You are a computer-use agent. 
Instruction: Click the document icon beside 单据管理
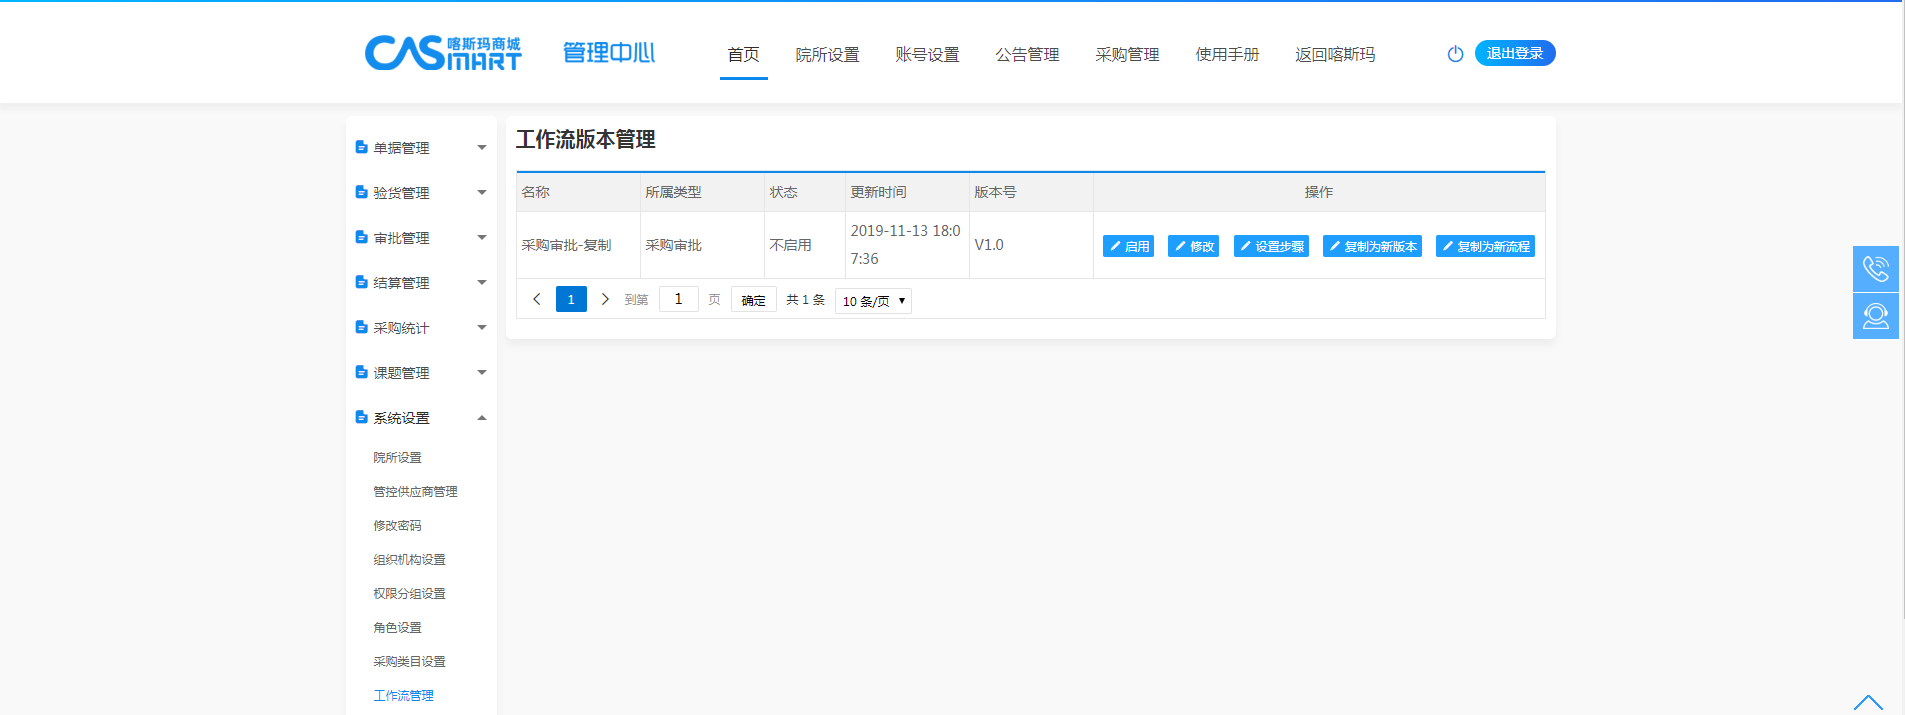tap(361, 147)
